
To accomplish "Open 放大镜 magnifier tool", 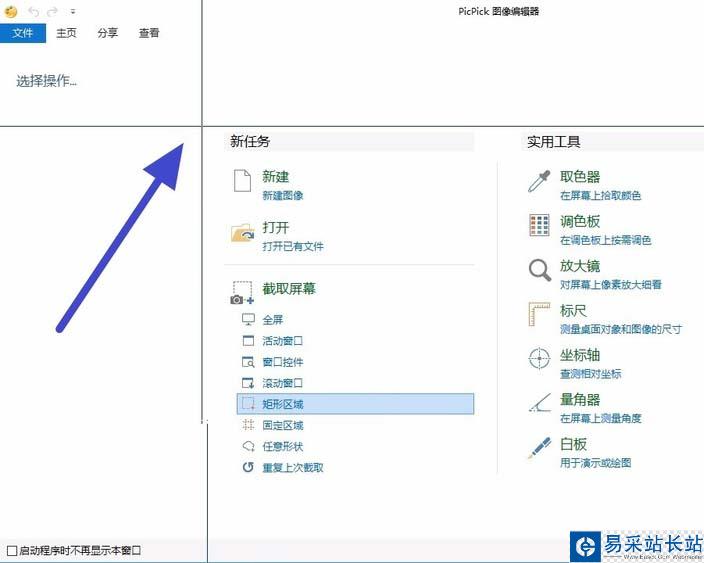I will (x=580, y=265).
